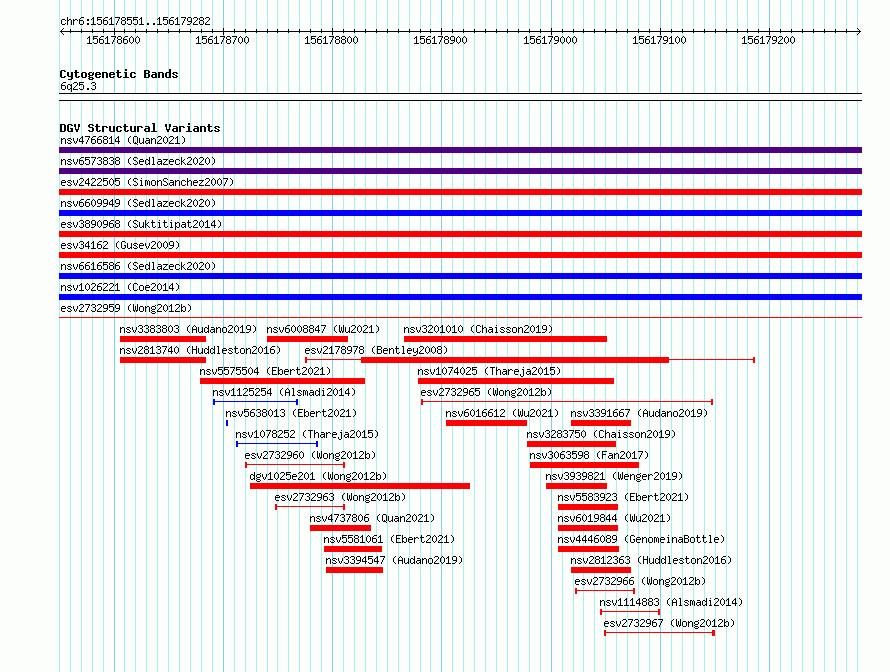The width and height of the screenshot is (890, 672).
Task: Click nsv3394547 (Audano2019) label
Action: pyautogui.click(x=394, y=560)
